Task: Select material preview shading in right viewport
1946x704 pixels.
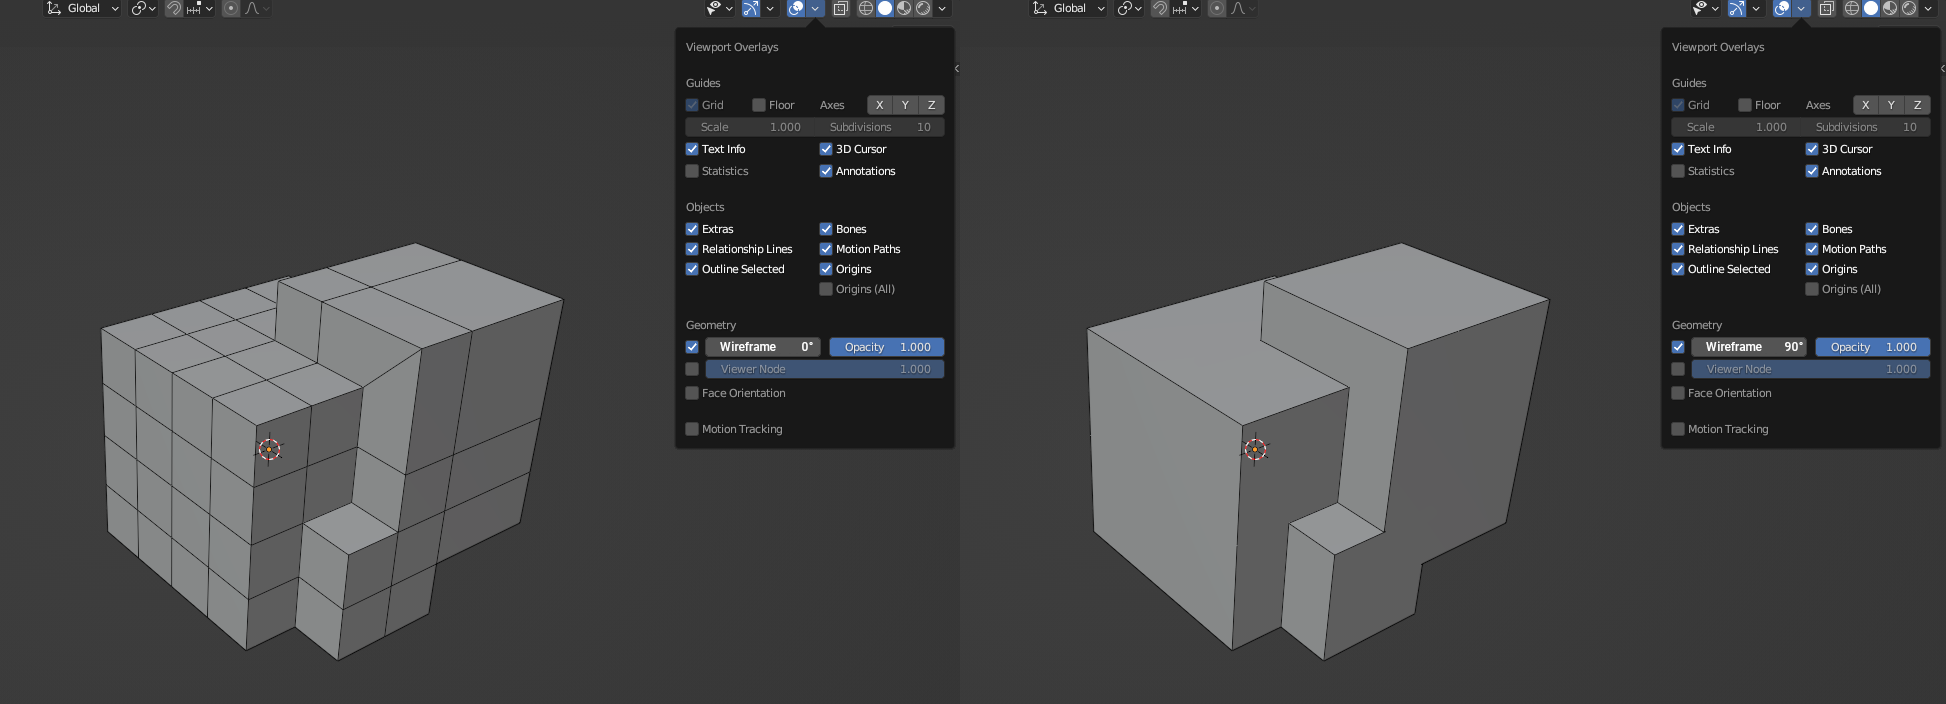Action: 1890,8
